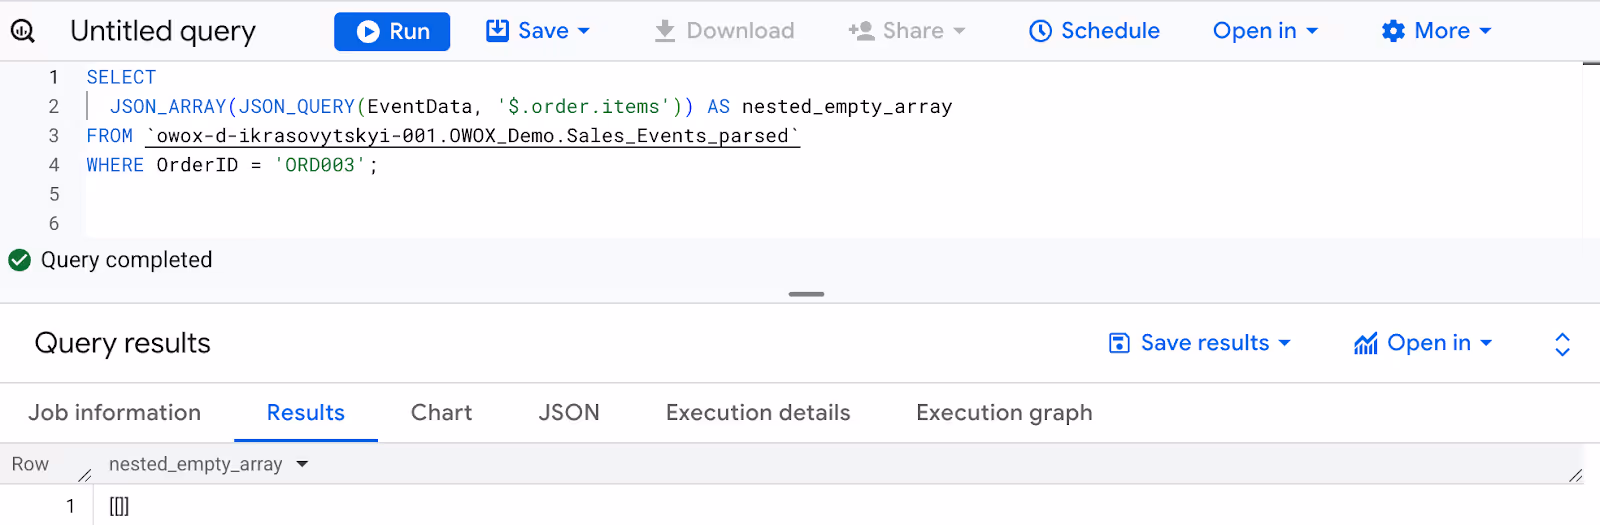The image size is (1600, 525).
Task: Open the Save dropdown
Action: [538, 31]
